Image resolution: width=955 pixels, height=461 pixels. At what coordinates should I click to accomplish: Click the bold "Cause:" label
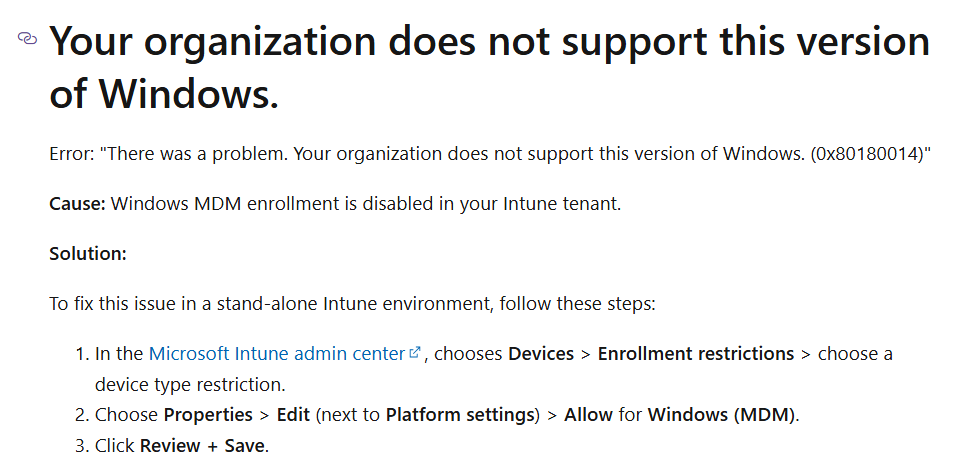pos(78,204)
